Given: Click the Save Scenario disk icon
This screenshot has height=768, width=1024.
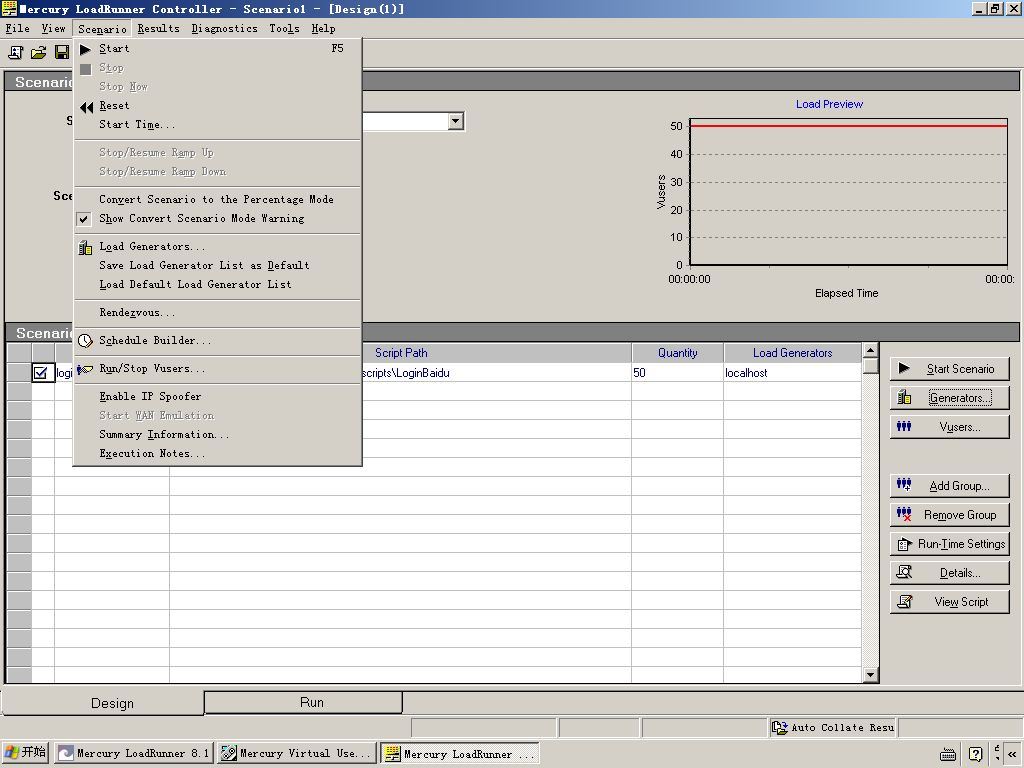Looking at the screenshot, I should (62, 52).
